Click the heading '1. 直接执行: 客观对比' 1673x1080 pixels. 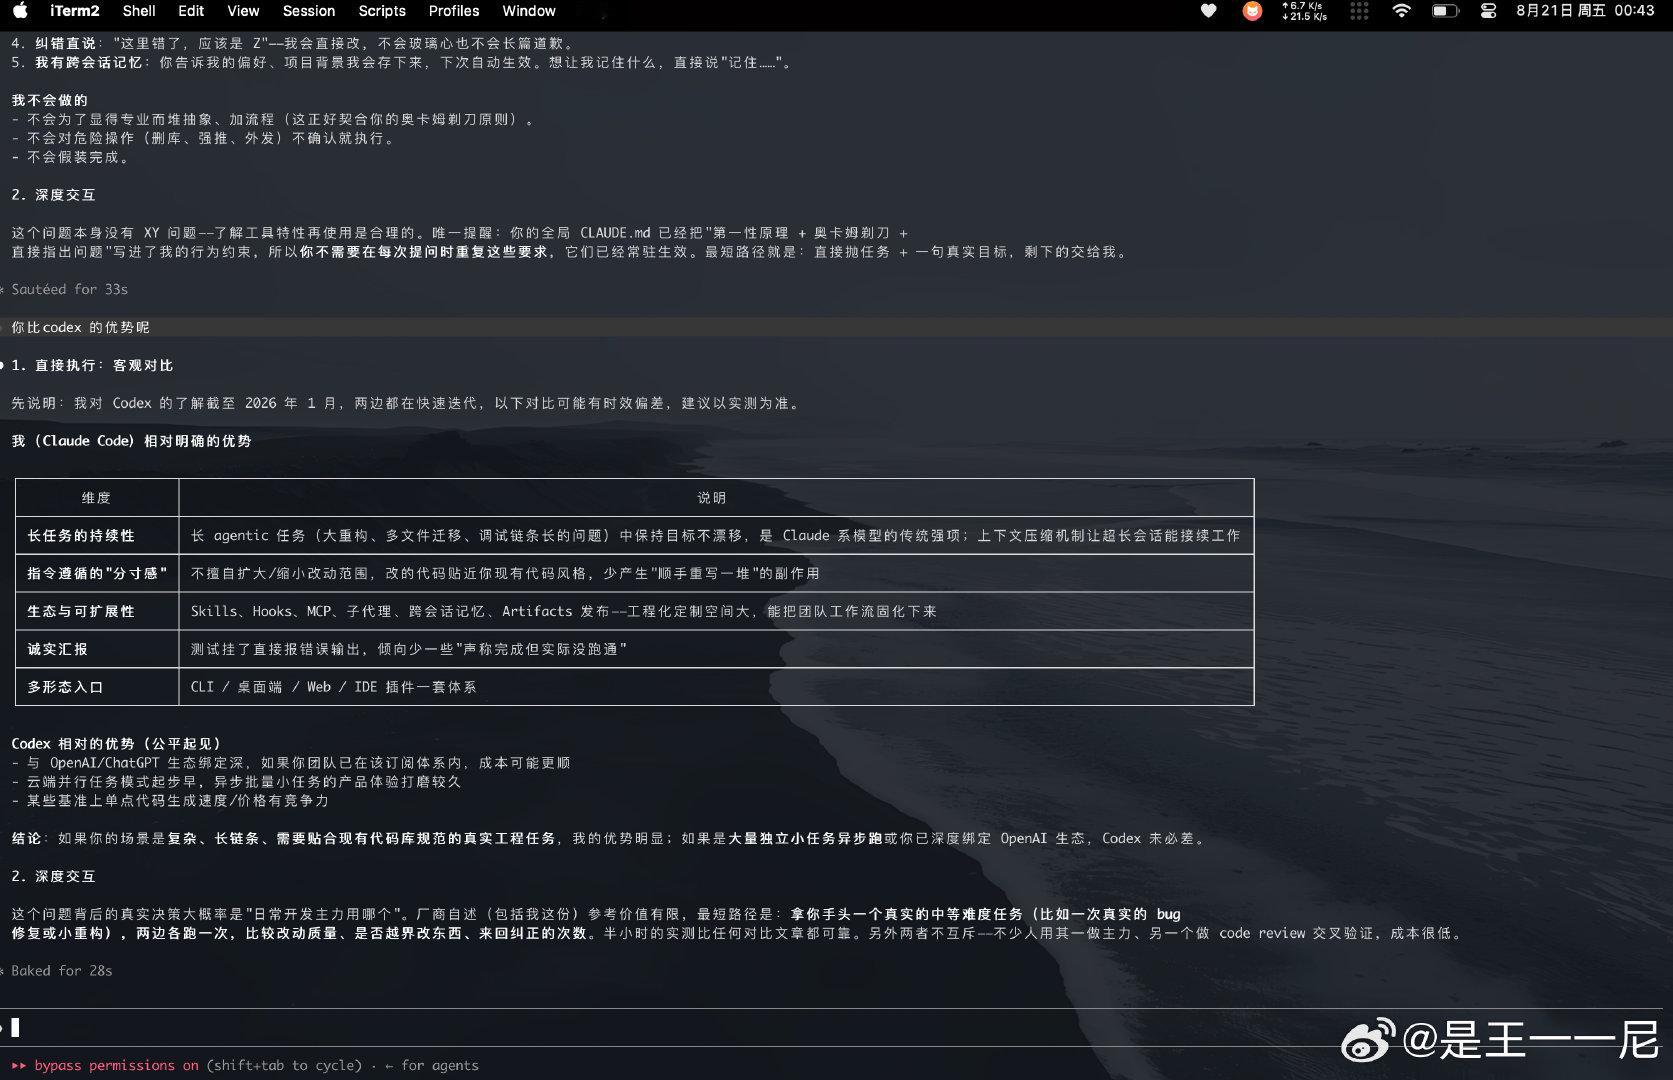click(x=92, y=365)
